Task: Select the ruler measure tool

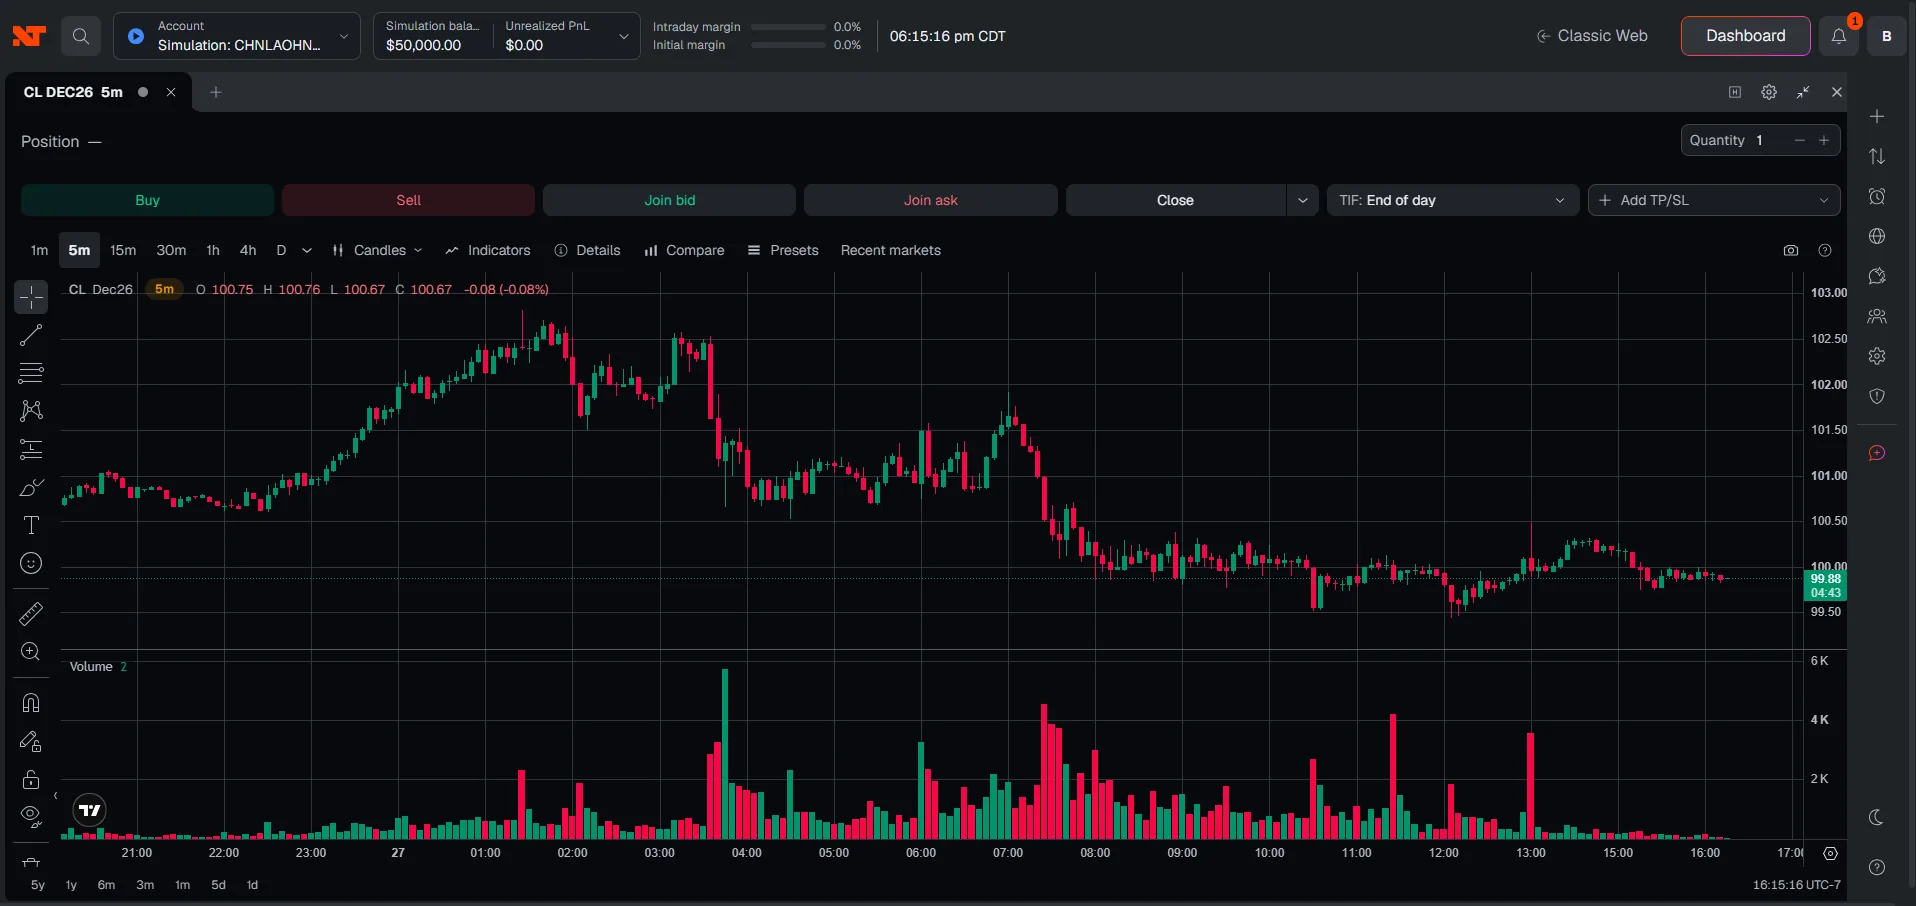Action: (31, 613)
